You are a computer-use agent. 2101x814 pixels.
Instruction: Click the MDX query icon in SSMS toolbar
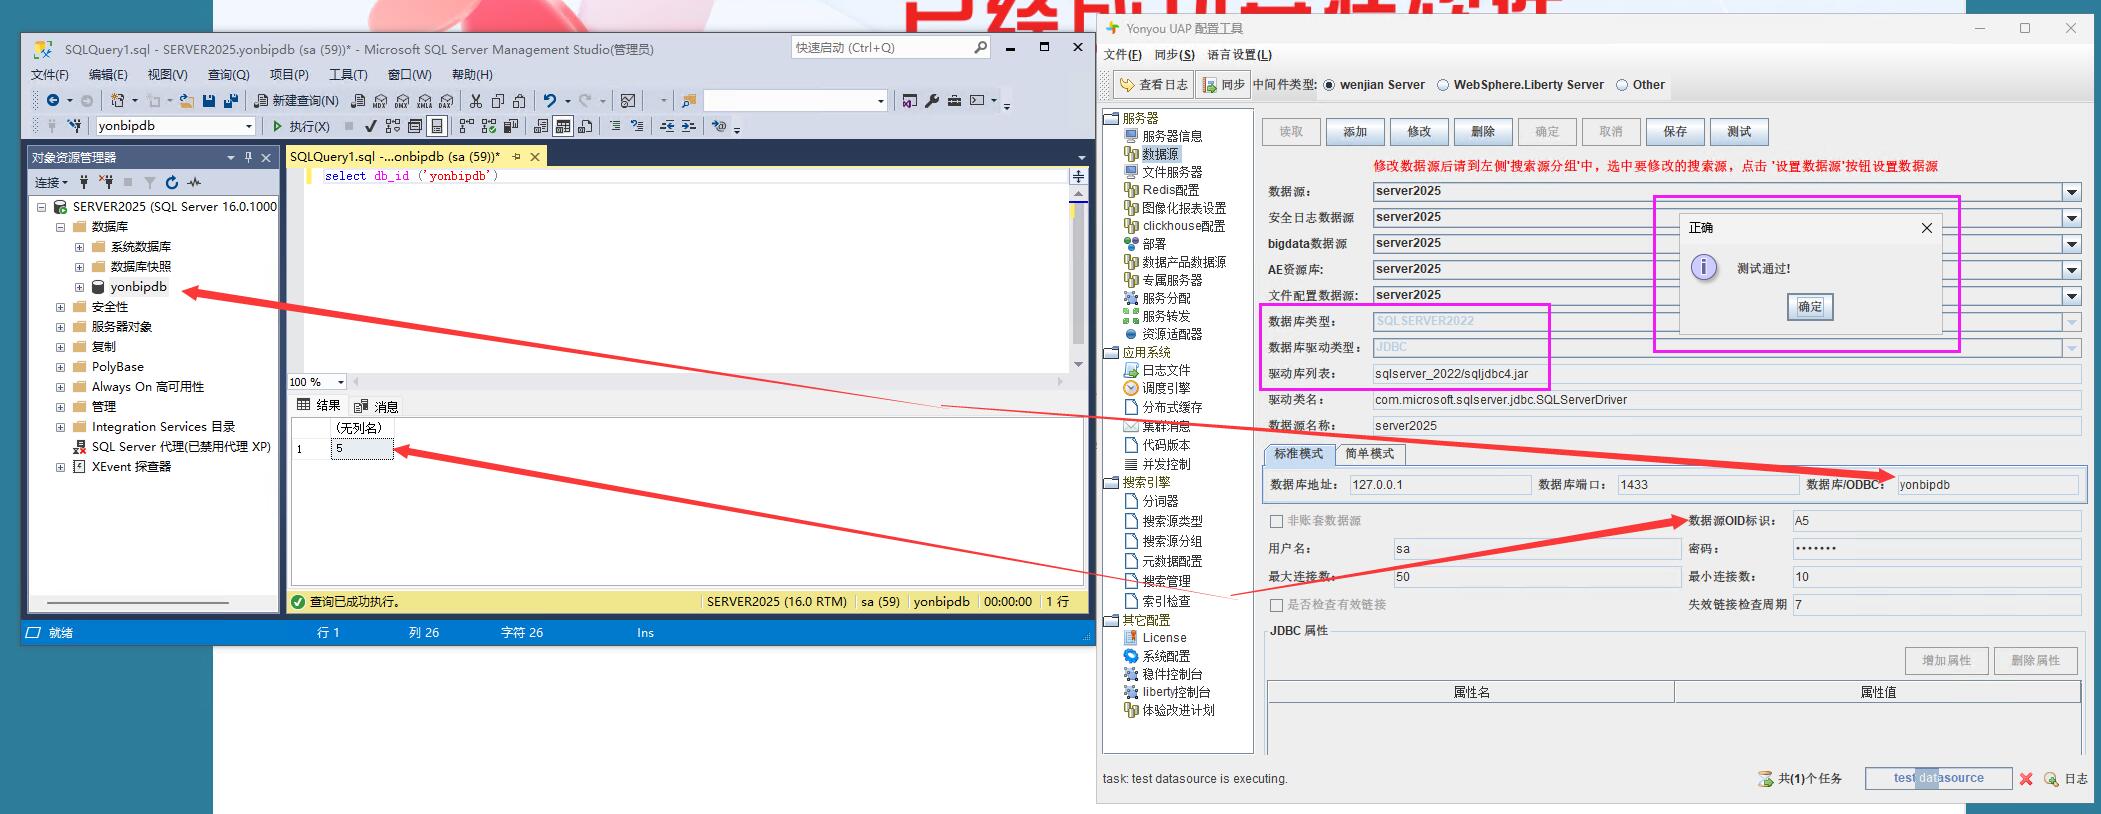[380, 100]
